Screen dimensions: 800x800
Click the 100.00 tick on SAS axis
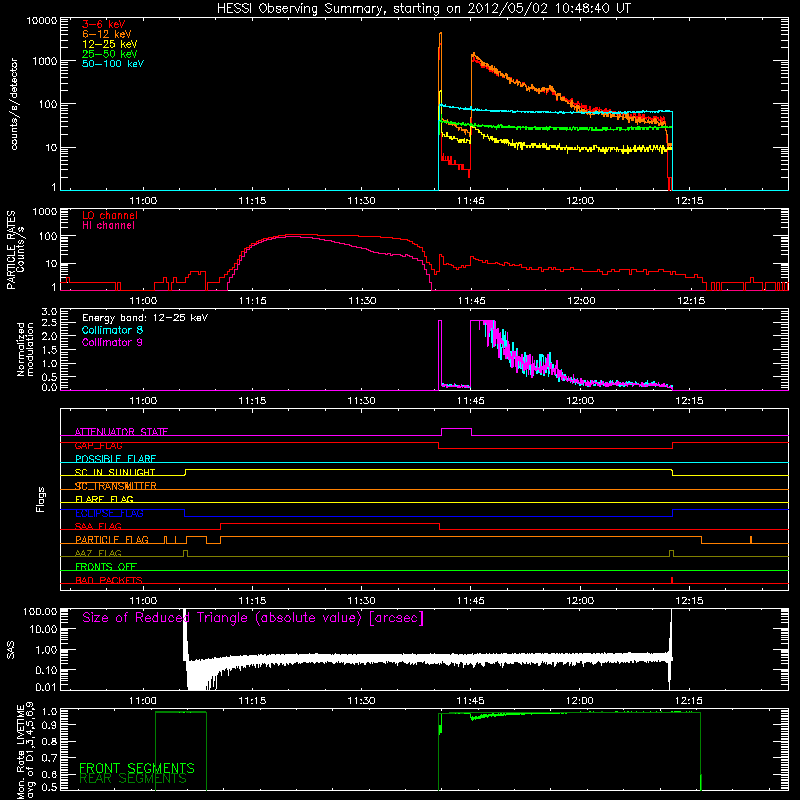coord(40,611)
